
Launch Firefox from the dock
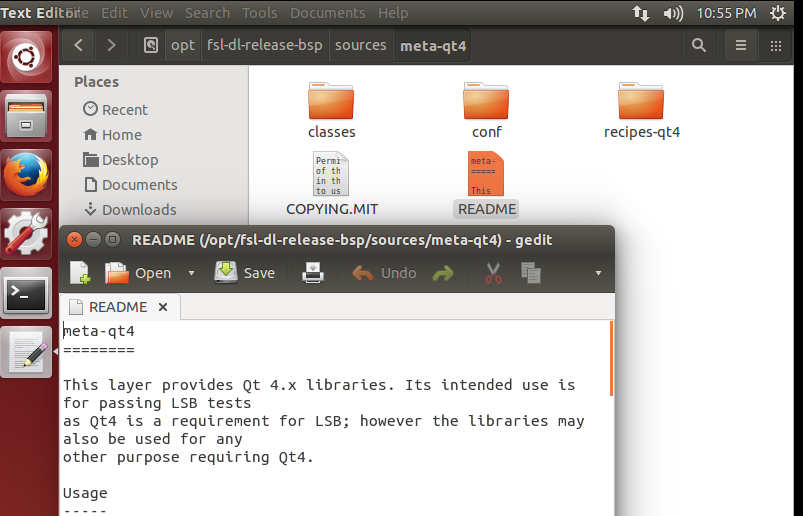[26, 175]
